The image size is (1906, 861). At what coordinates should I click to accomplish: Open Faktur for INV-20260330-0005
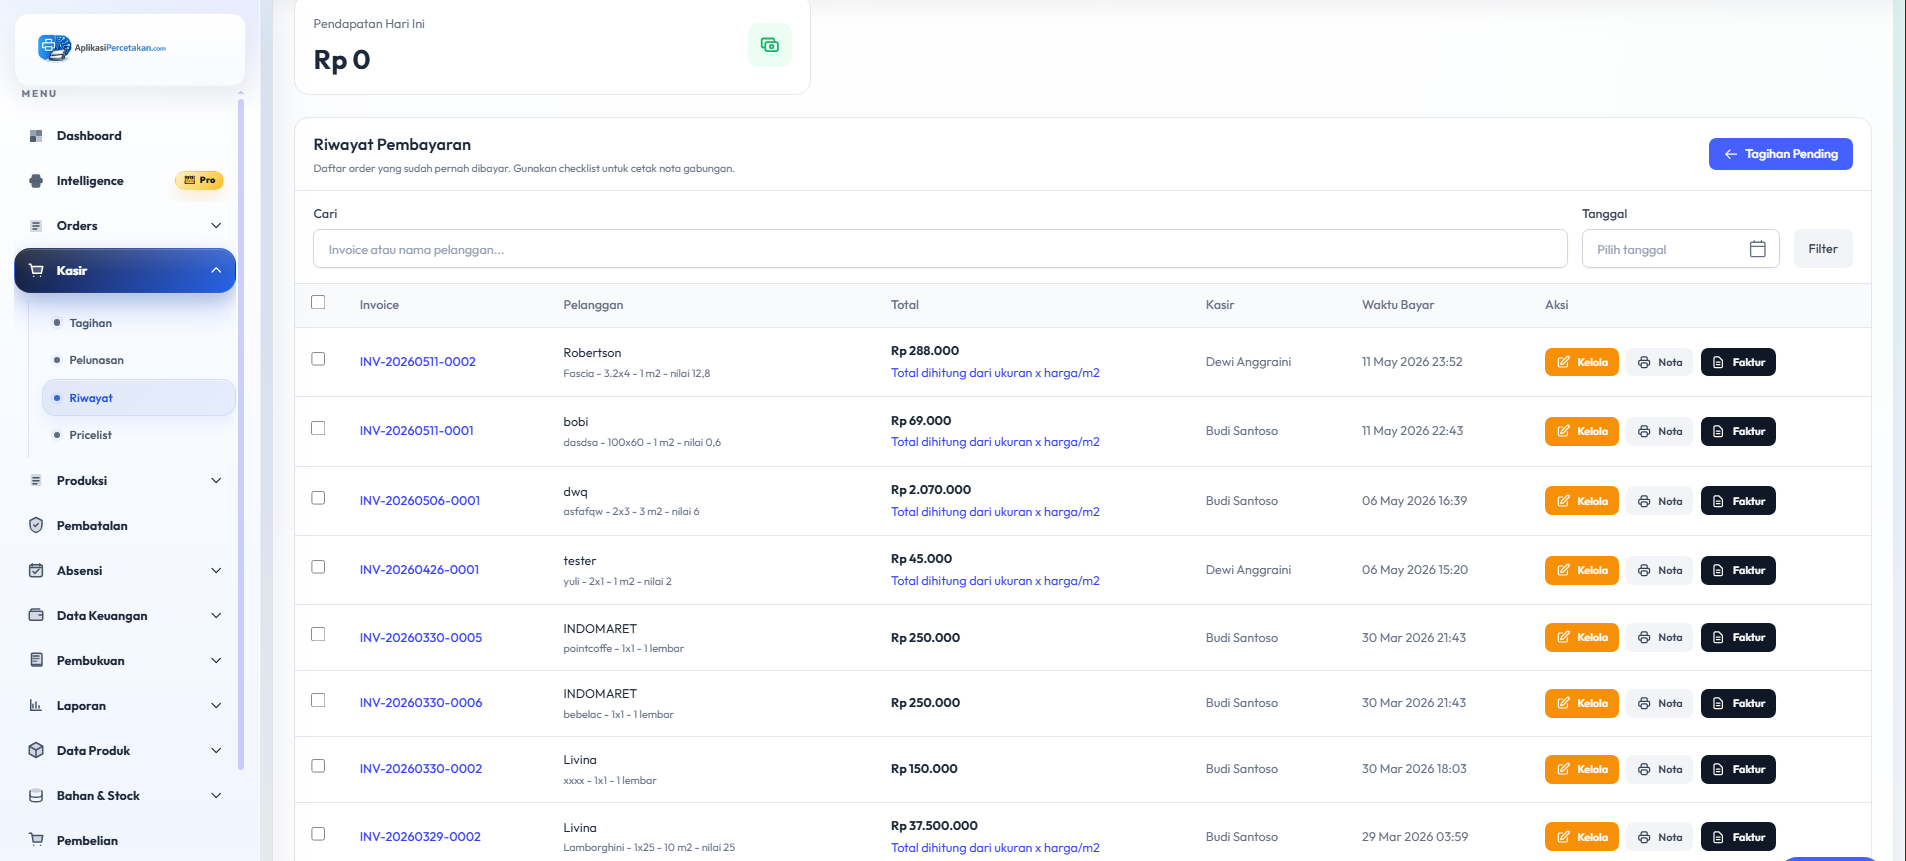click(x=1738, y=637)
